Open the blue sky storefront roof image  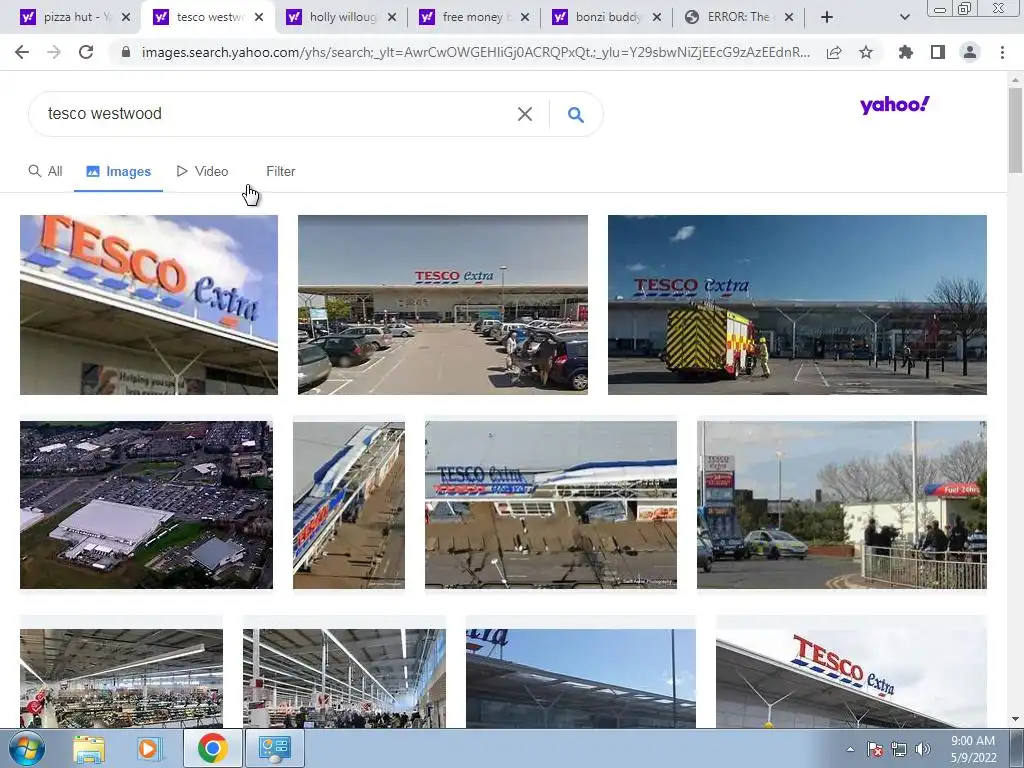coord(581,678)
